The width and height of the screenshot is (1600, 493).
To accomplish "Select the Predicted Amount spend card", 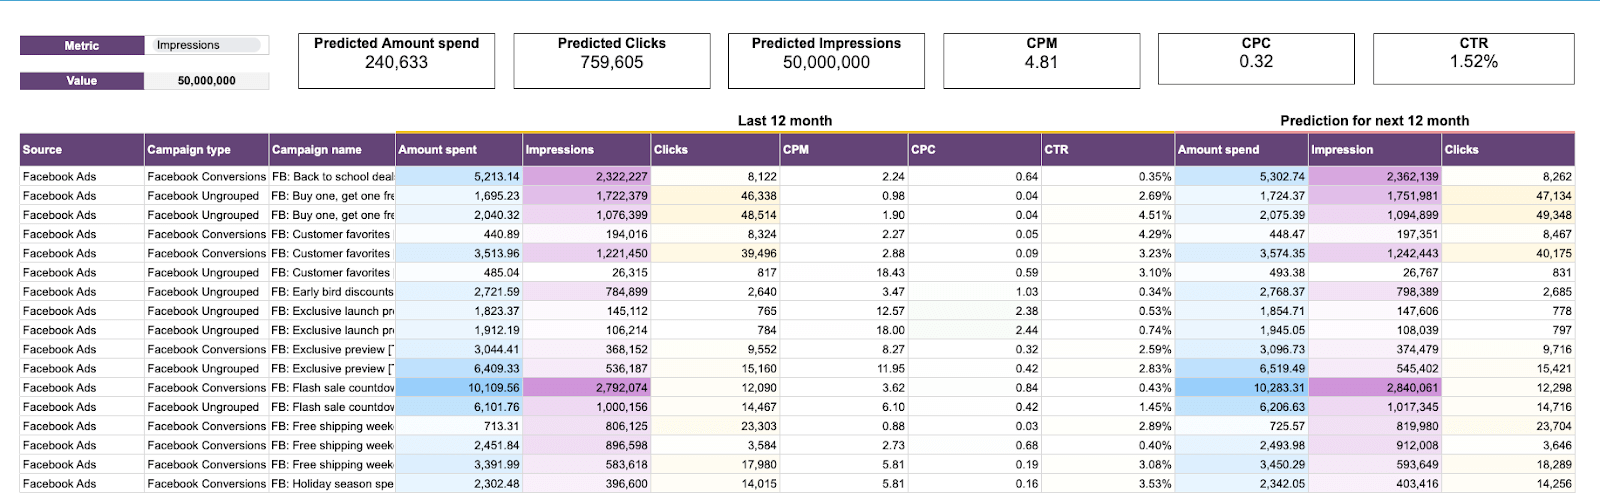I will (396, 61).
